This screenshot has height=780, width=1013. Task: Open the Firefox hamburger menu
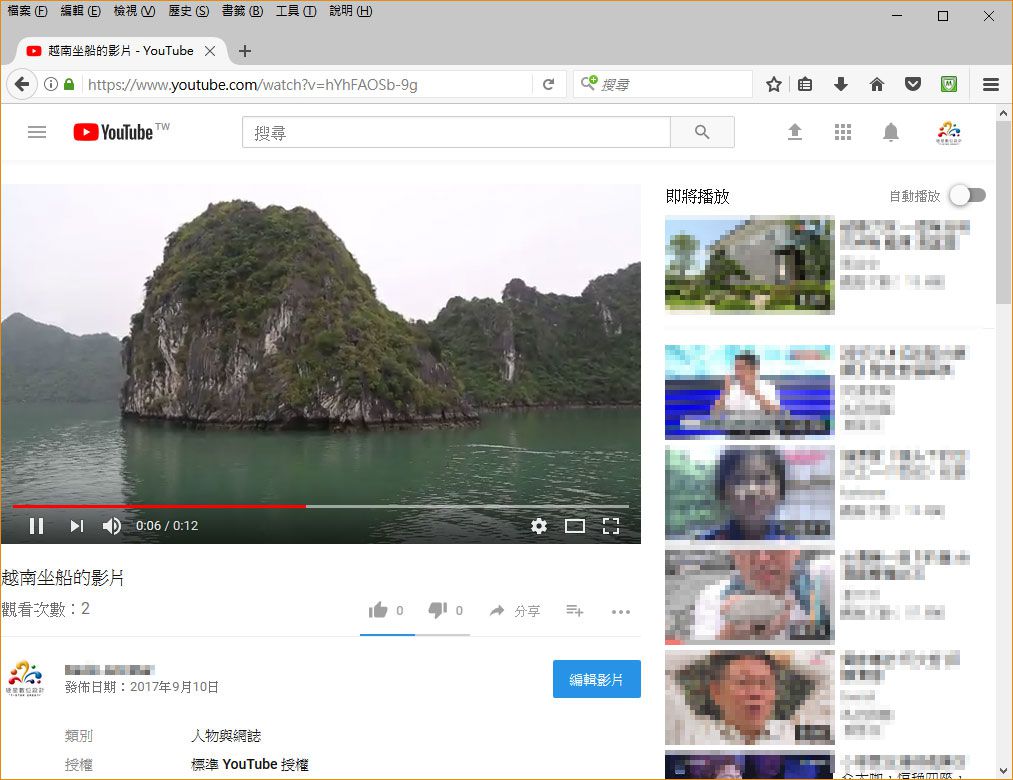pos(991,85)
